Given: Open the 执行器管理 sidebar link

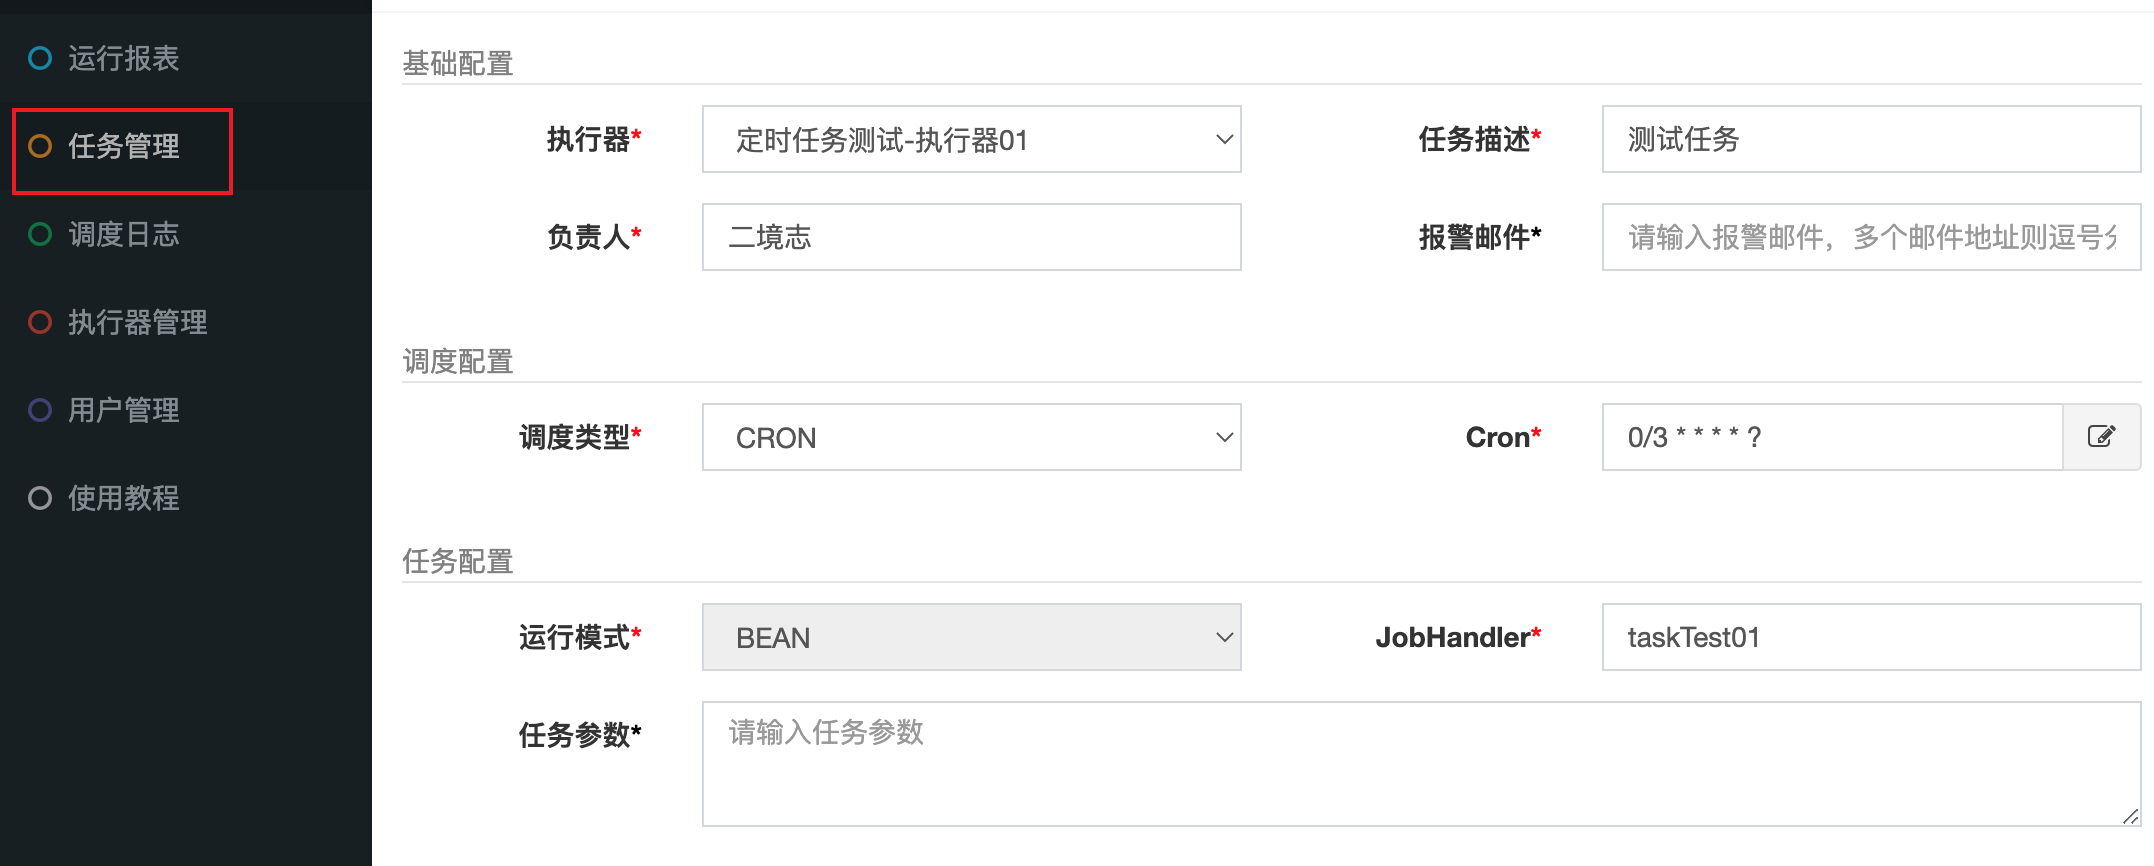Looking at the screenshot, I should coord(137,323).
